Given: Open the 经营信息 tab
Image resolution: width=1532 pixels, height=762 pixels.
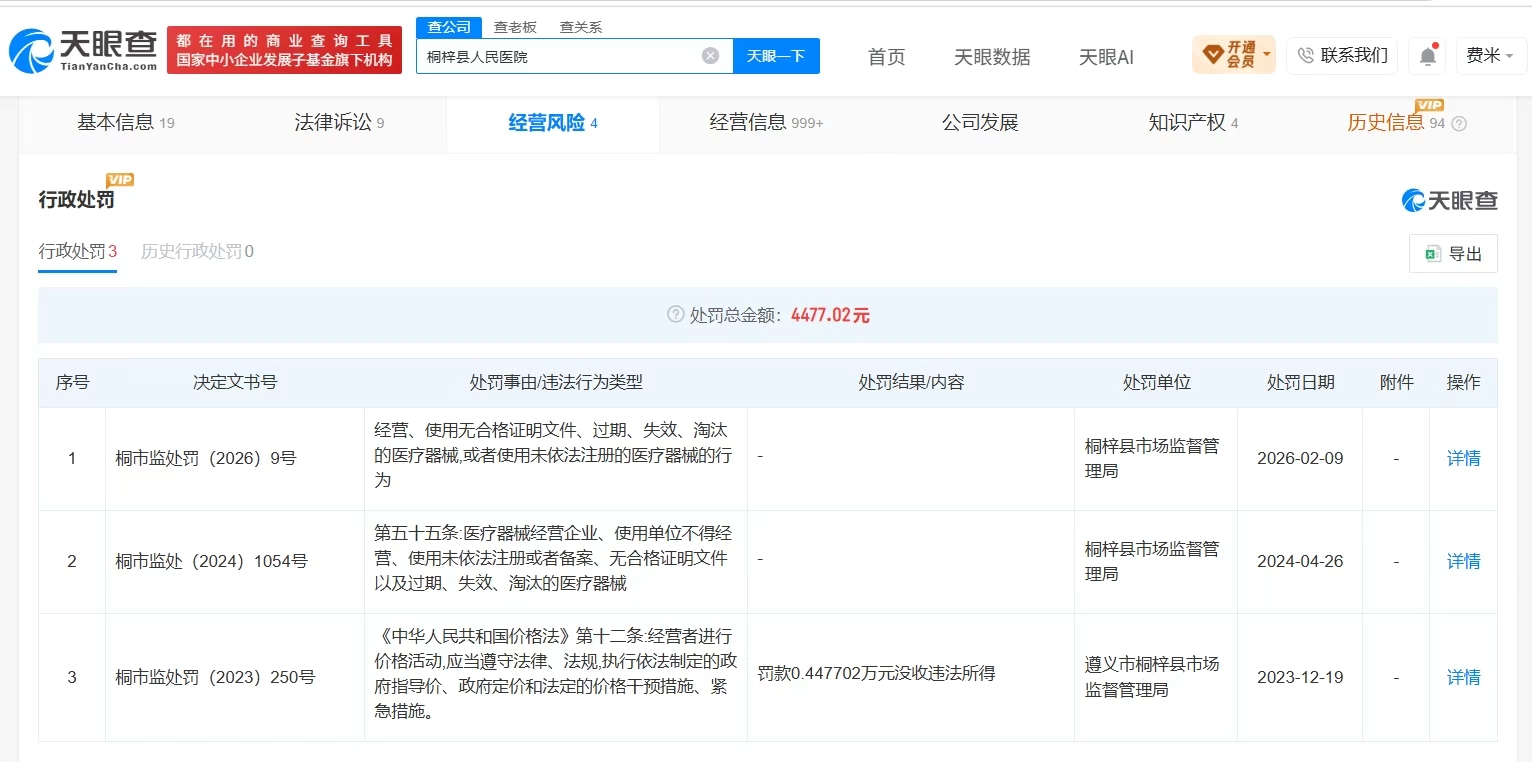Looking at the screenshot, I should 766,123.
